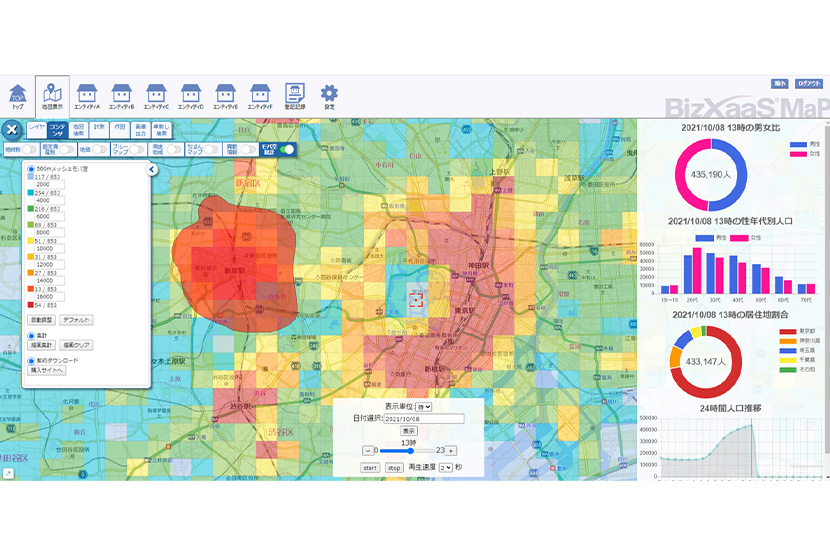Viewport: 830px width, 554px height.
Task: Click the 日付選択 date input field
Action: point(425,419)
